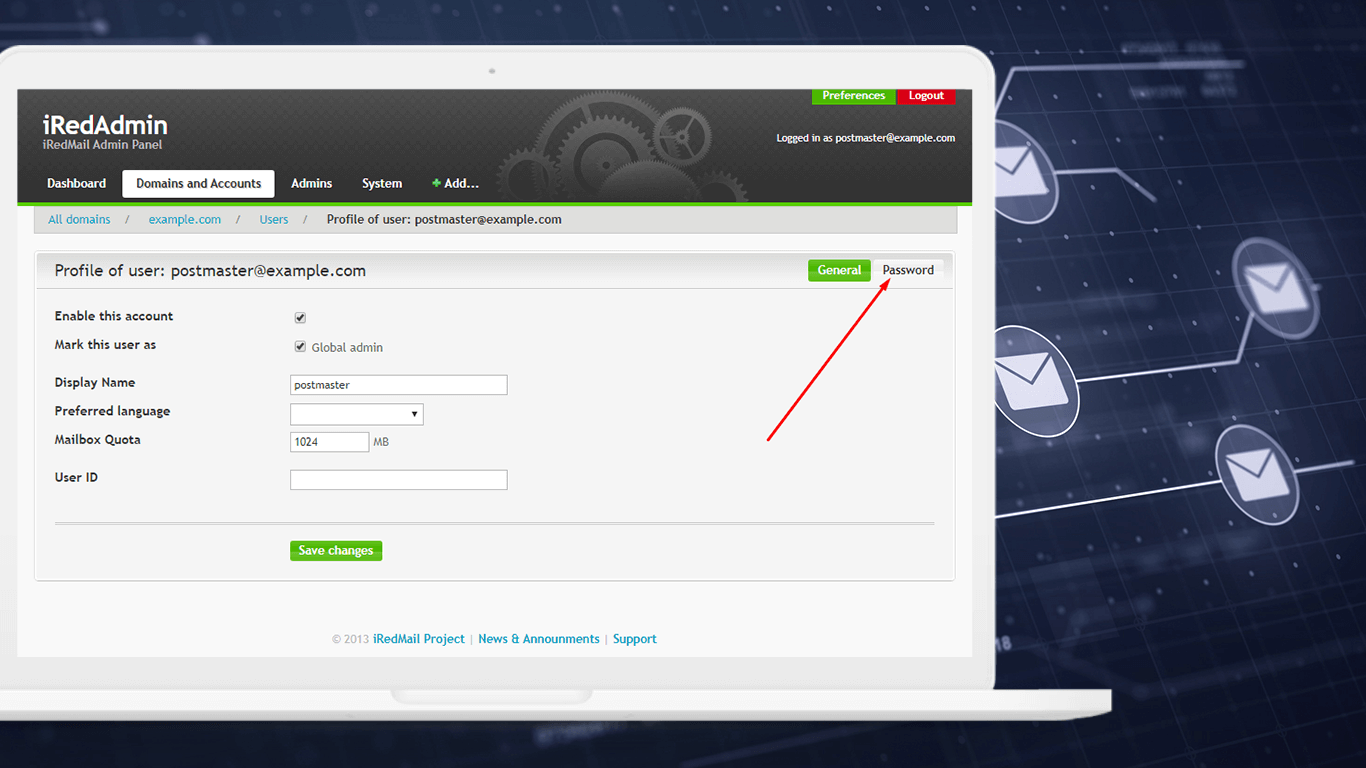The width and height of the screenshot is (1366, 768).
Task: Click the green plus icon beside Add
Action: [x=436, y=184]
